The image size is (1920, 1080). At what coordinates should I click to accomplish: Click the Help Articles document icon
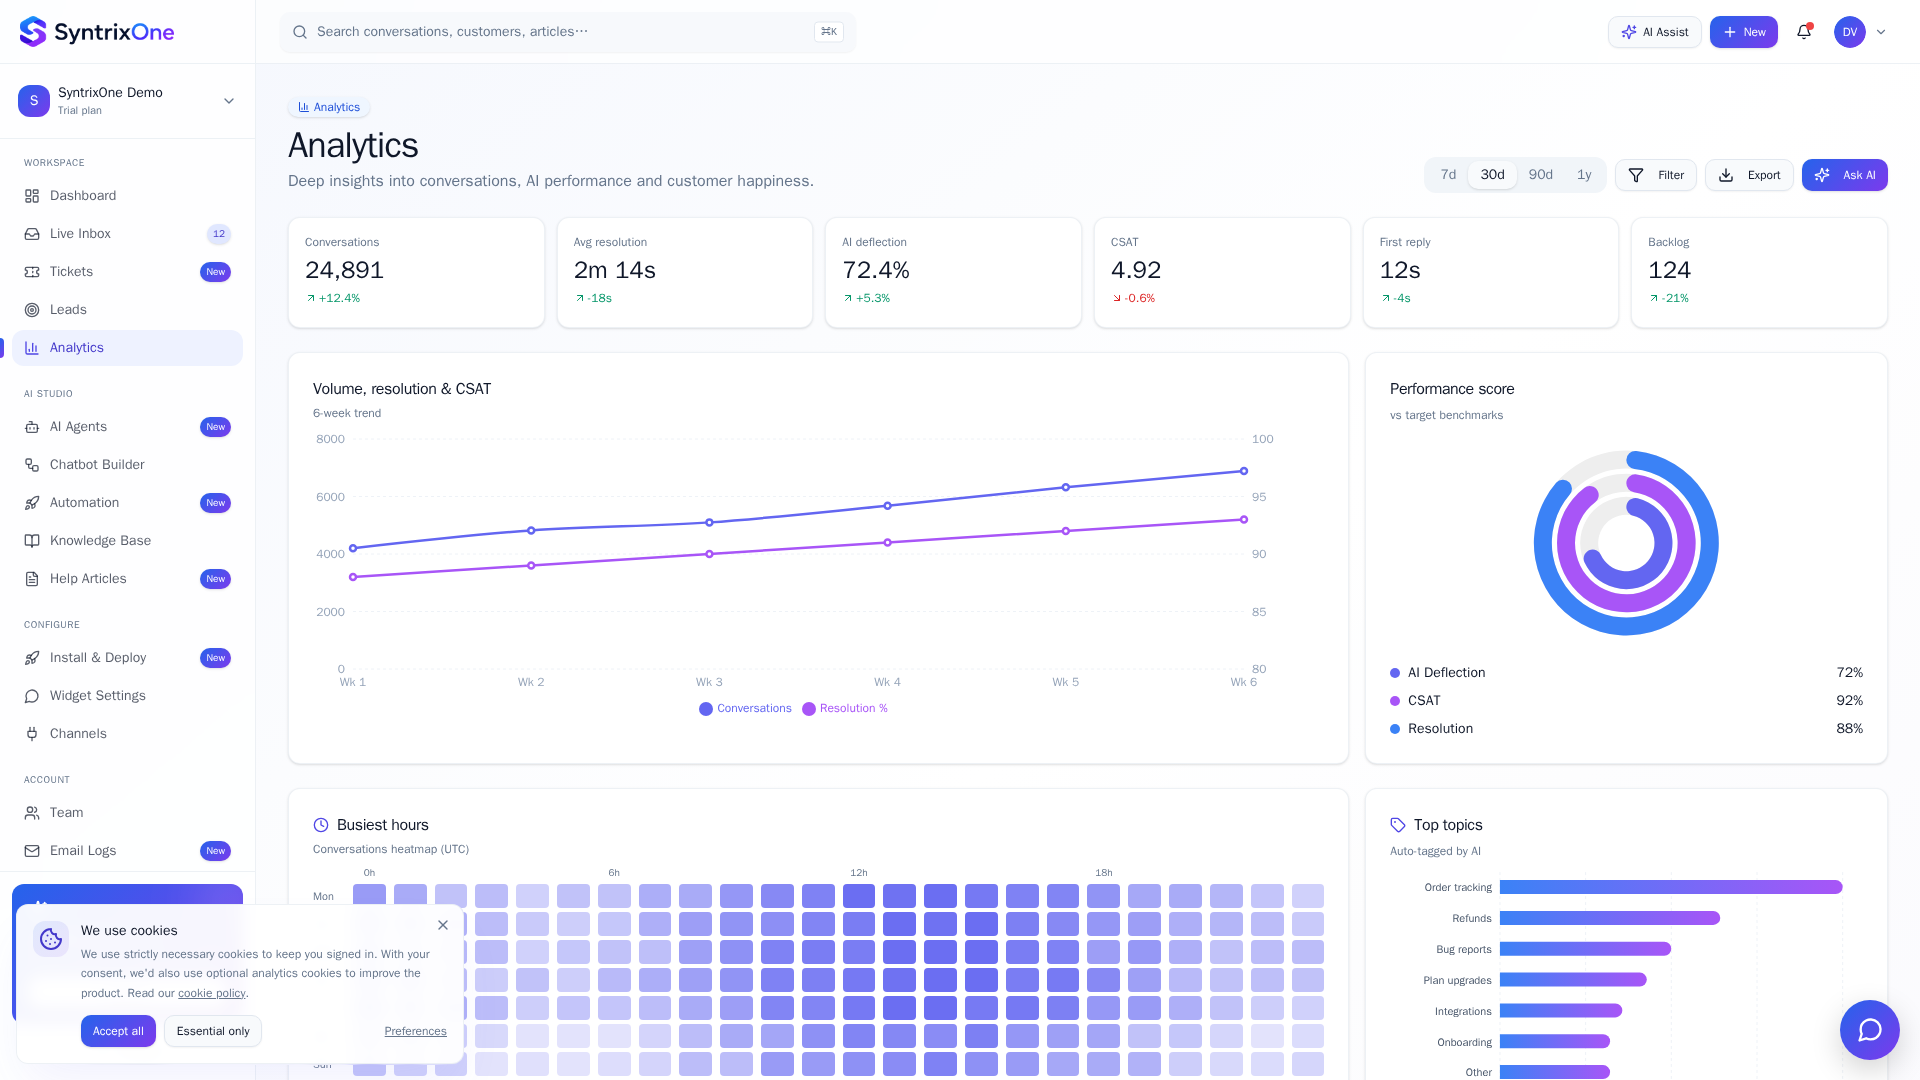click(32, 579)
